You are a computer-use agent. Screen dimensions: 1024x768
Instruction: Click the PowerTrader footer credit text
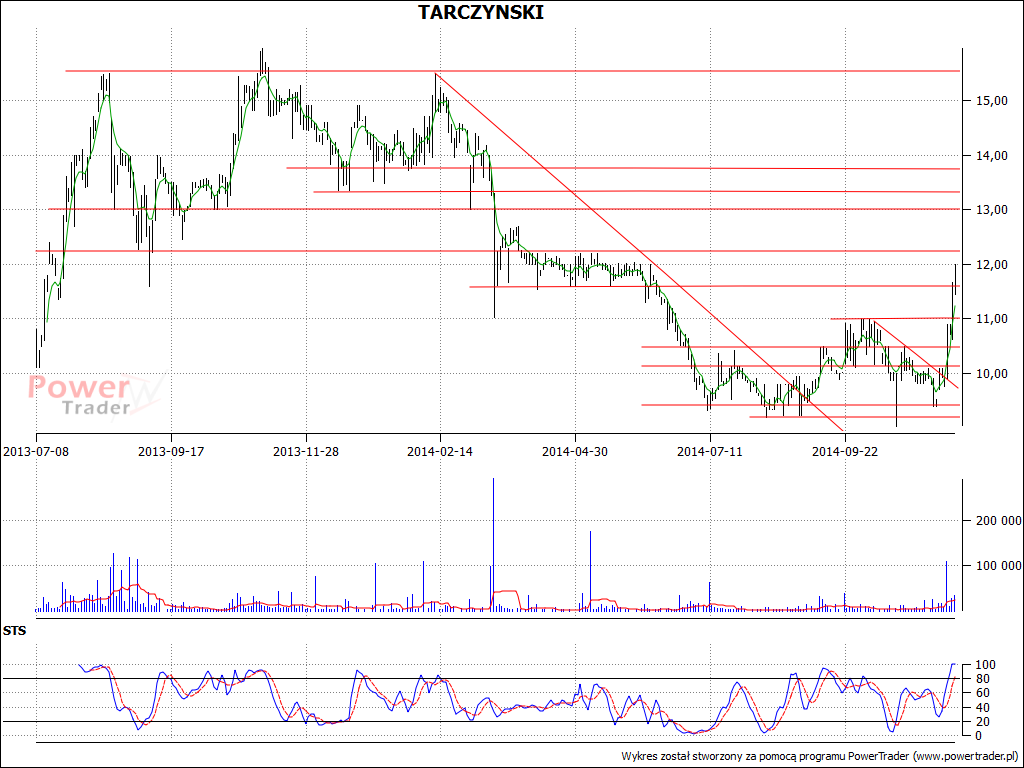[x=820, y=756]
